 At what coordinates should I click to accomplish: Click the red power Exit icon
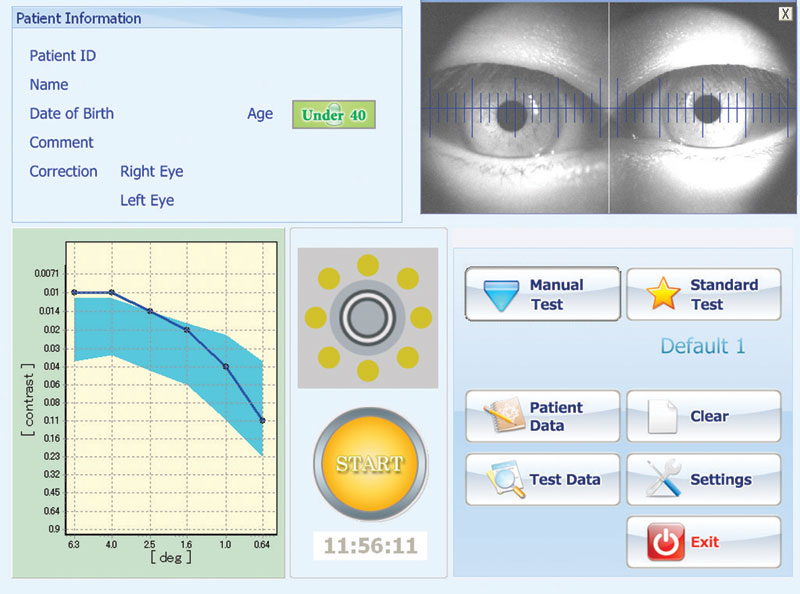click(x=665, y=543)
